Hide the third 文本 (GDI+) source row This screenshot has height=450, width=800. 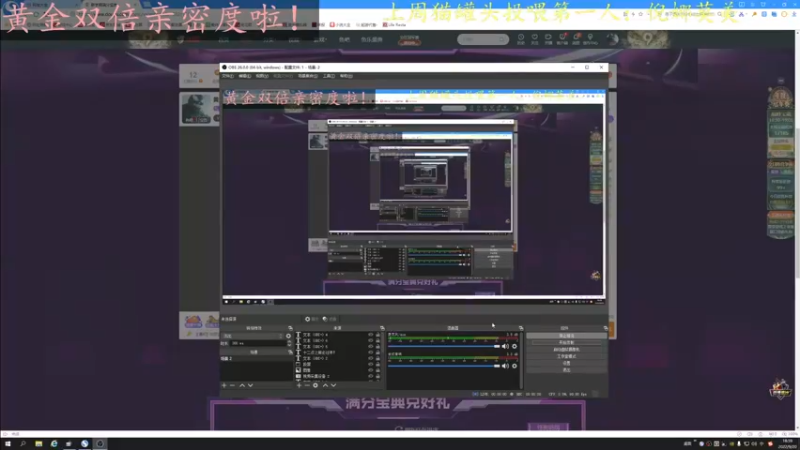370,346
